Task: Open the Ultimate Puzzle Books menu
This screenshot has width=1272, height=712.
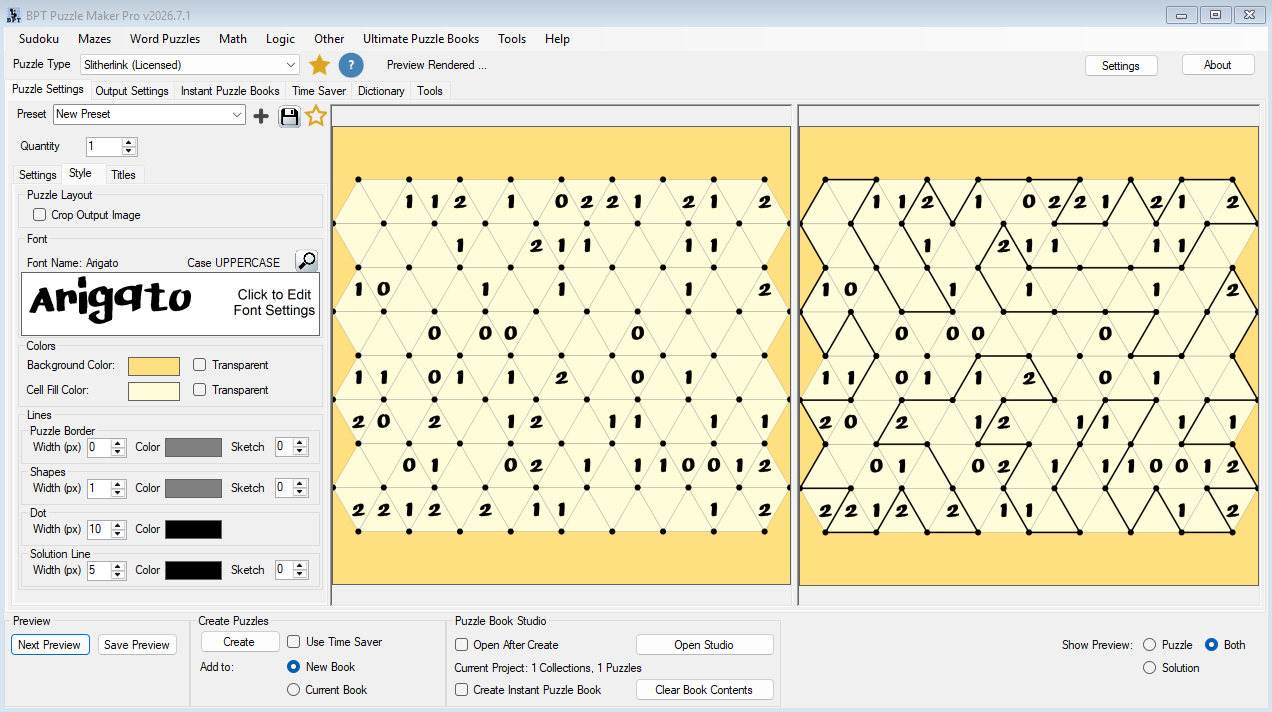Action: point(421,39)
